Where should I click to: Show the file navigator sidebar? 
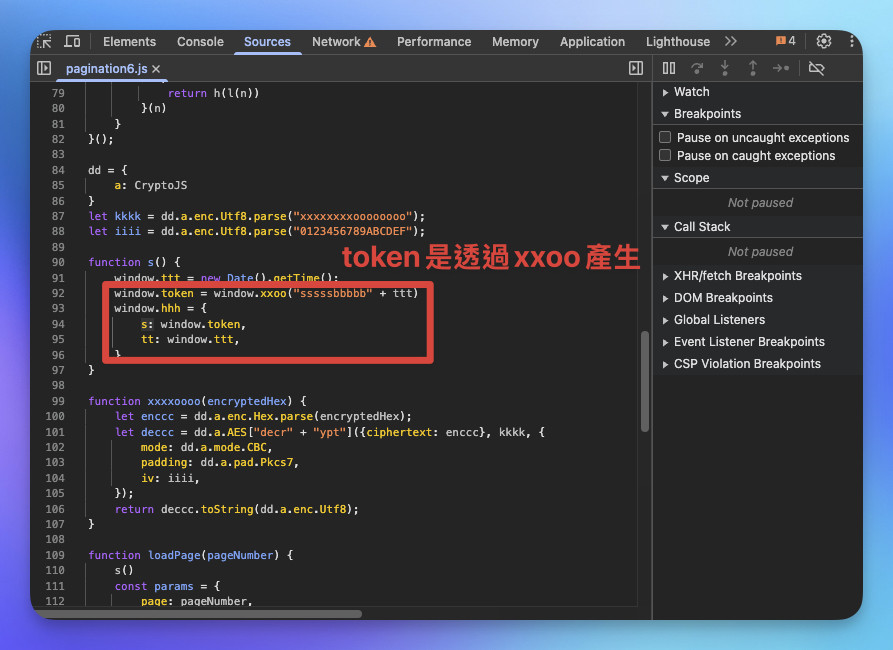click(x=44, y=68)
